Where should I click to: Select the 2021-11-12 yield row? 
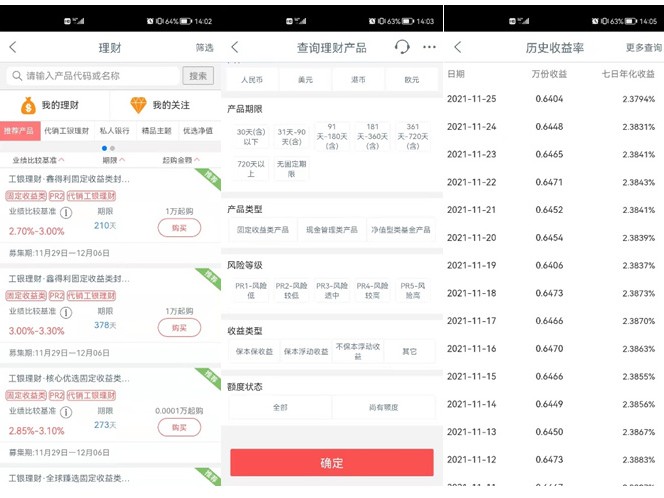(x=553, y=459)
